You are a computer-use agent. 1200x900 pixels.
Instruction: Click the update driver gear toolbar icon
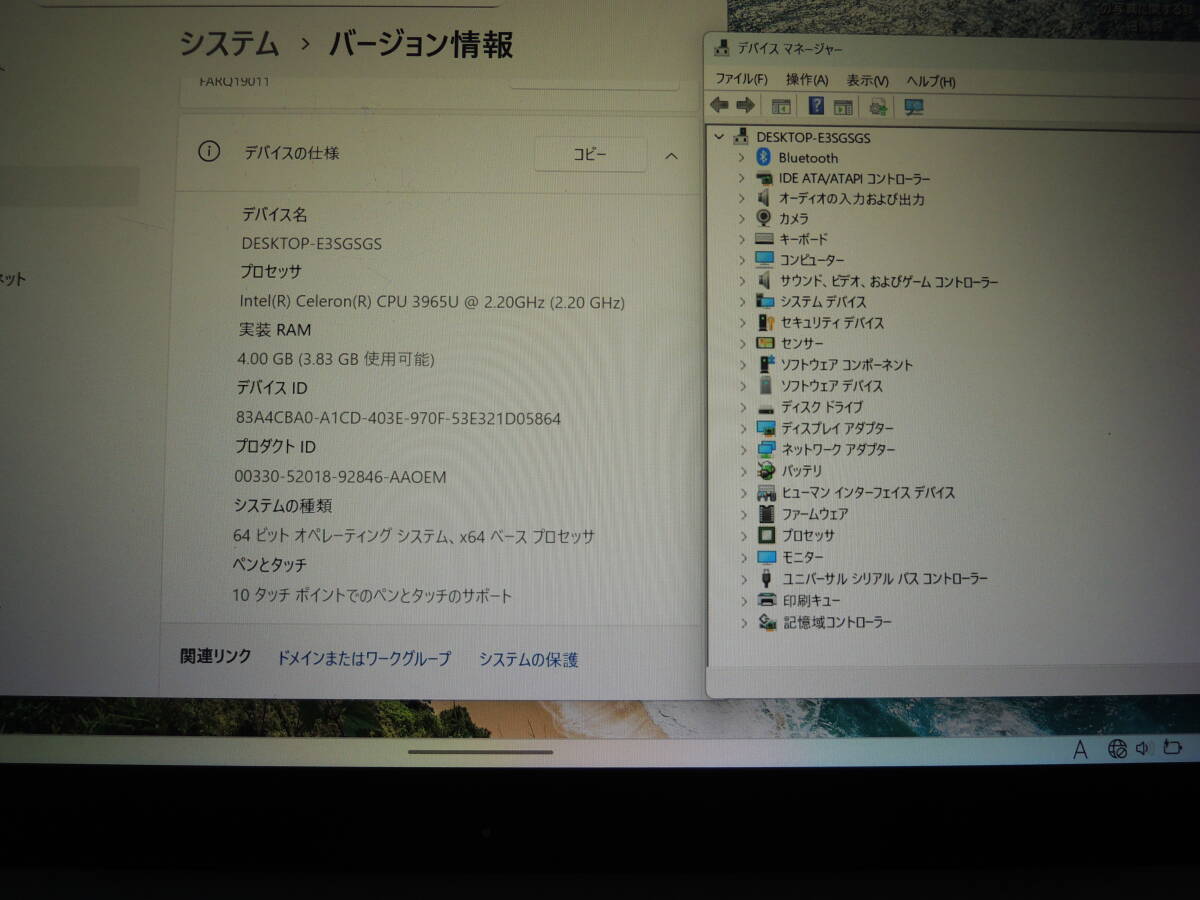tap(878, 107)
